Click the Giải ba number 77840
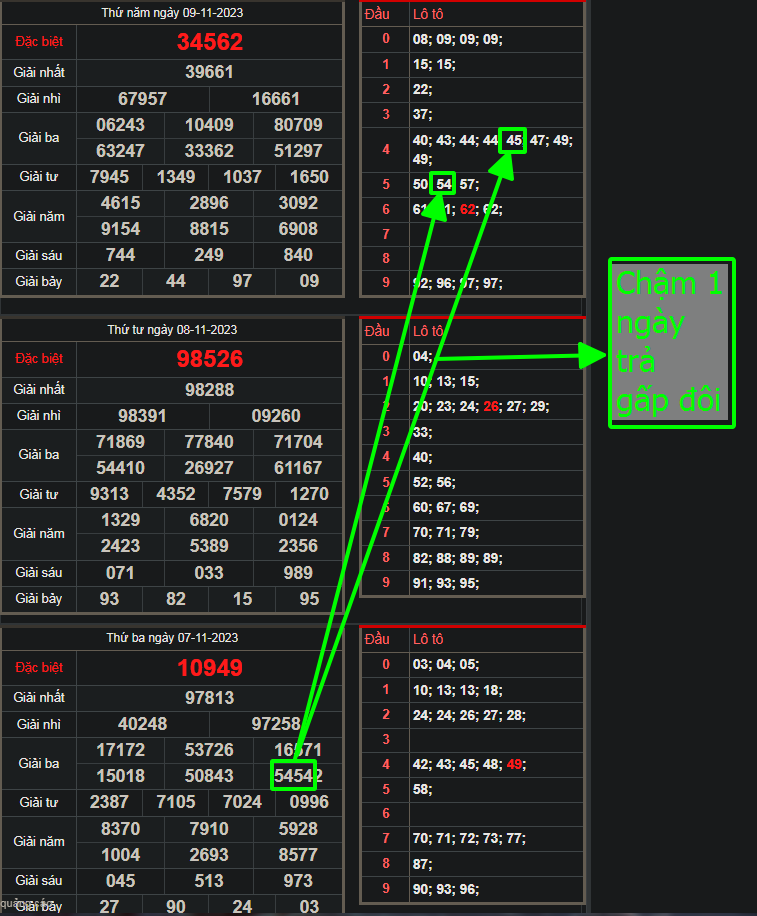The image size is (757, 916). [x=210, y=442]
